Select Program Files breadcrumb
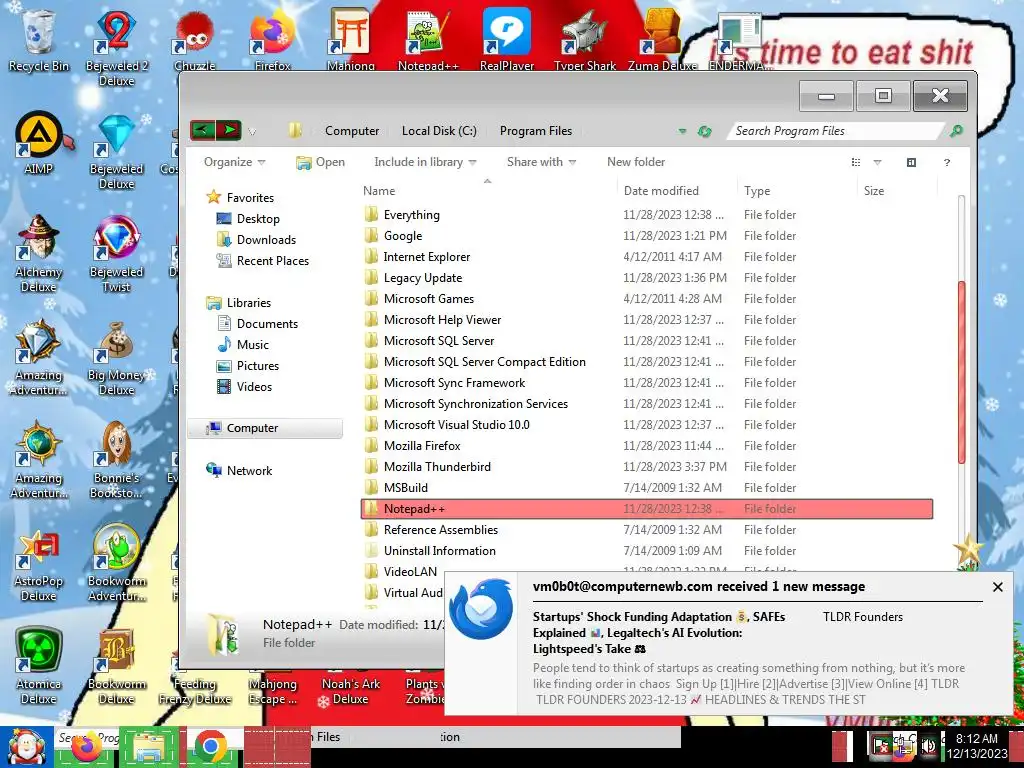Image resolution: width=1024 pixels, height=768 pixels. [536, 131]
